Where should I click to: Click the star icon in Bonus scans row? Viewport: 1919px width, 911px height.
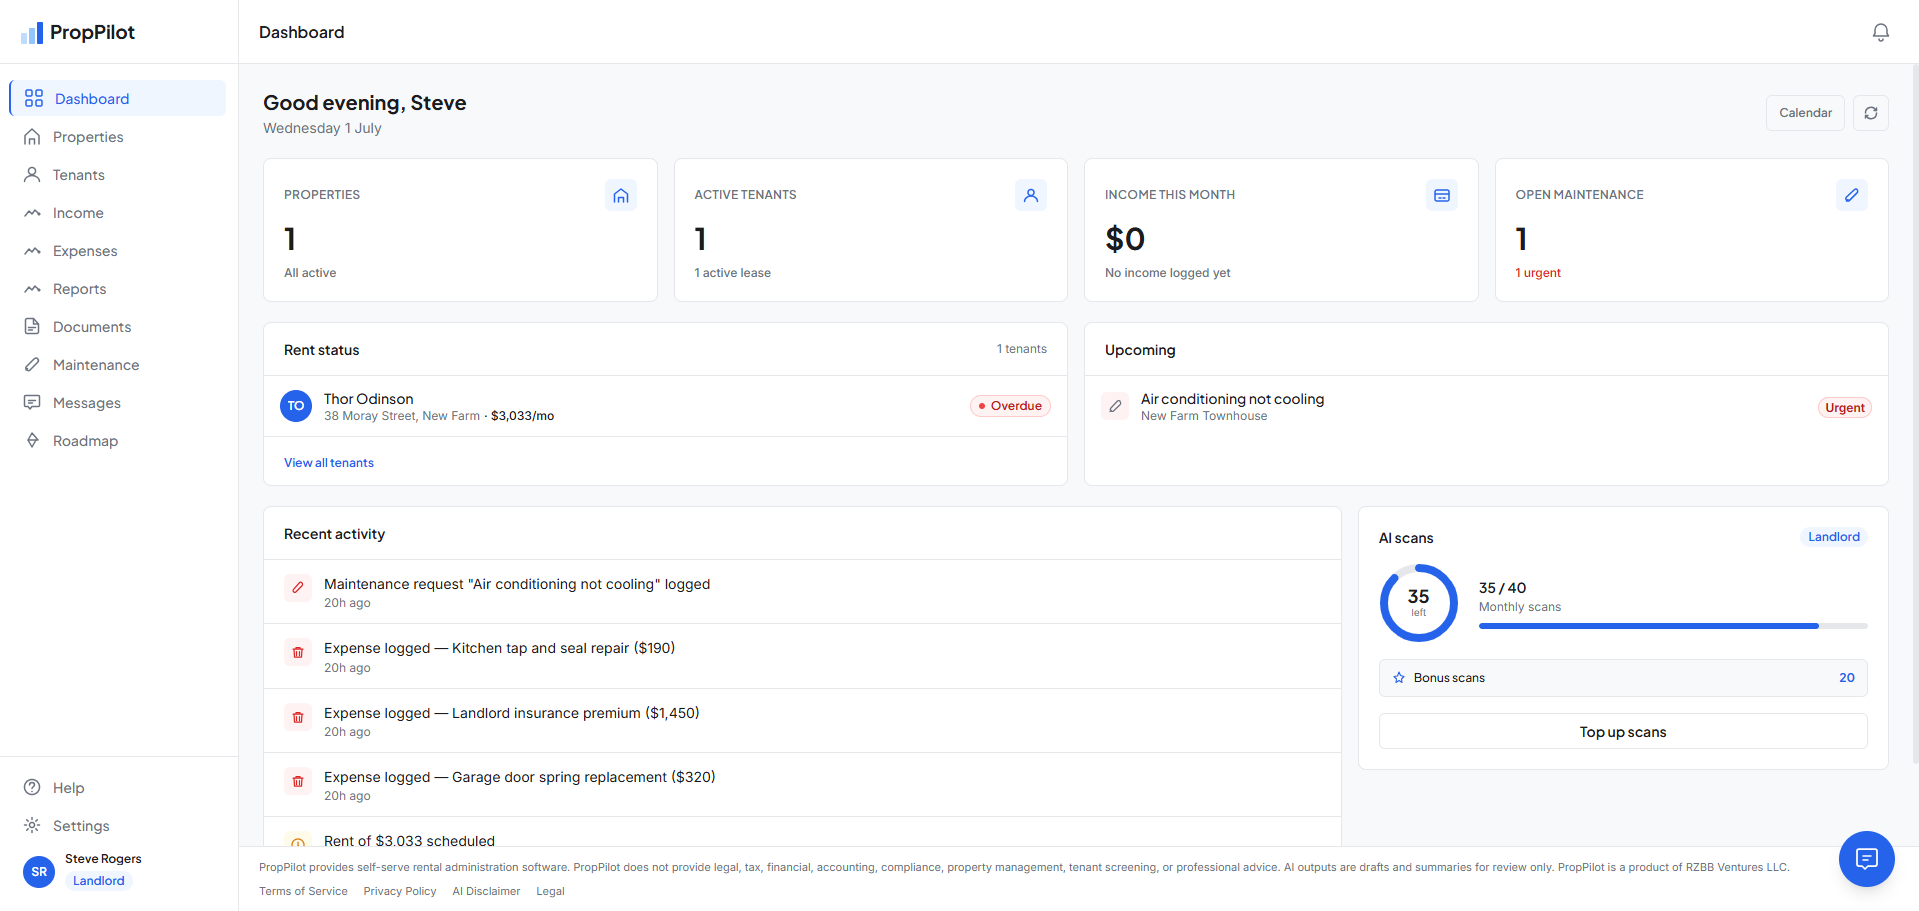tap(1399, 678)
